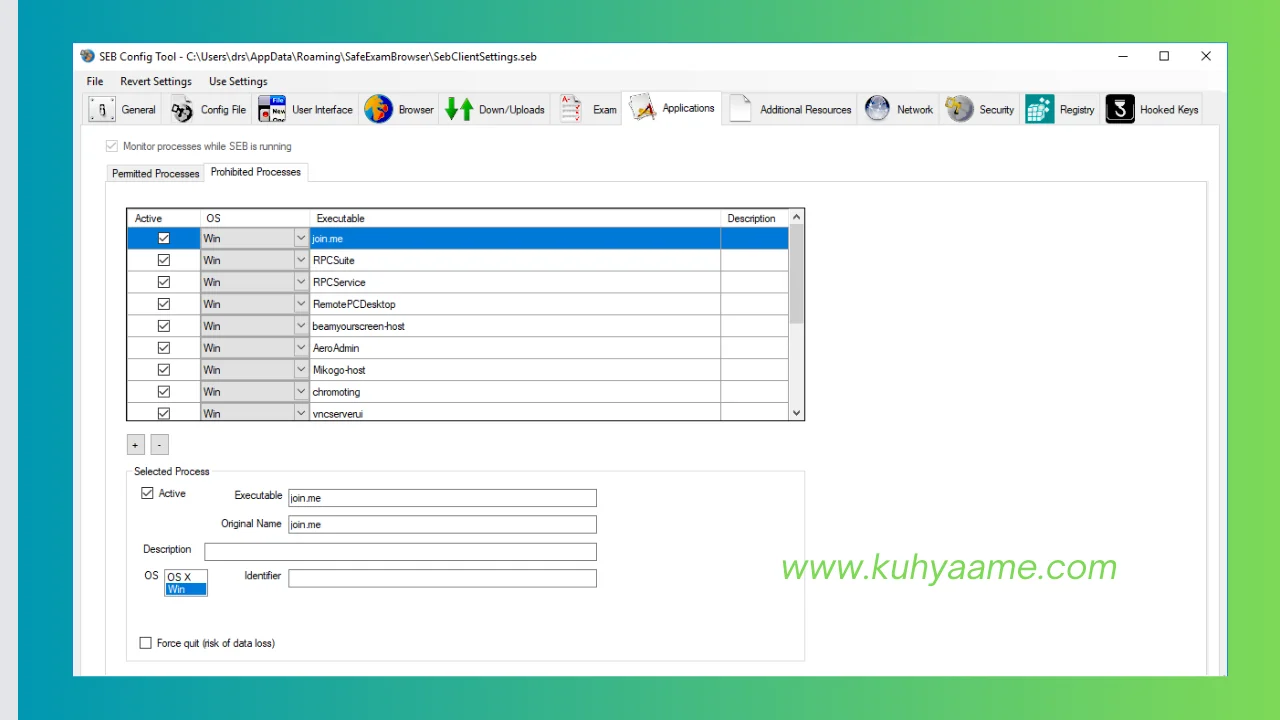The image size is (1280, 720).
Task: Open the Down/Uploads tab
Action: tap(496, 109)
